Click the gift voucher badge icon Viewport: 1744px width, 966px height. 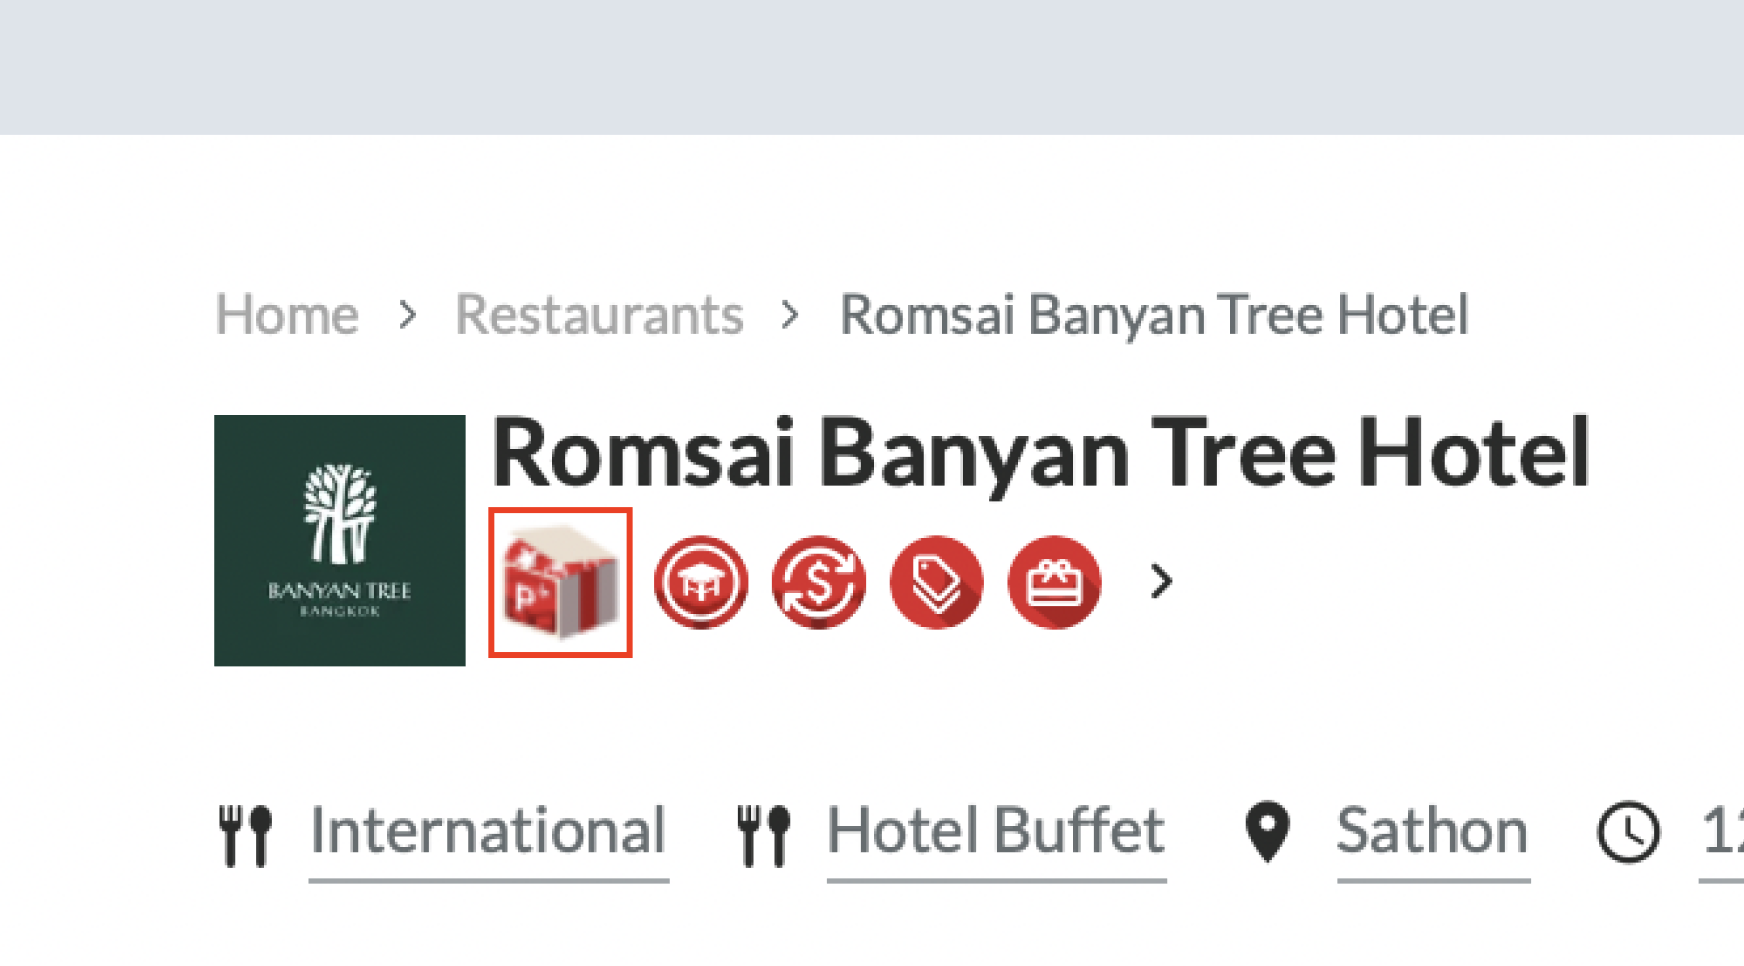coord(1055,582)
